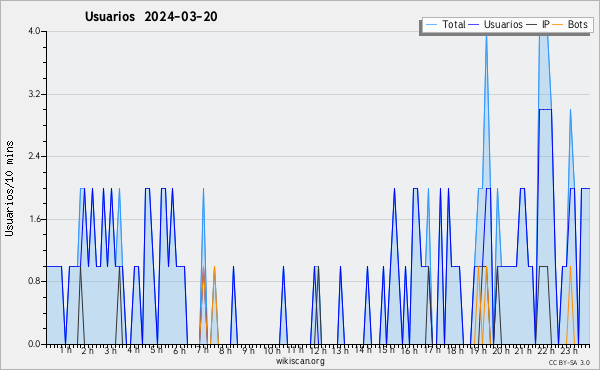This screenshot has height=370, width=600.
Task: Click the '8 h' x-axis label
Action: point(225,350)
